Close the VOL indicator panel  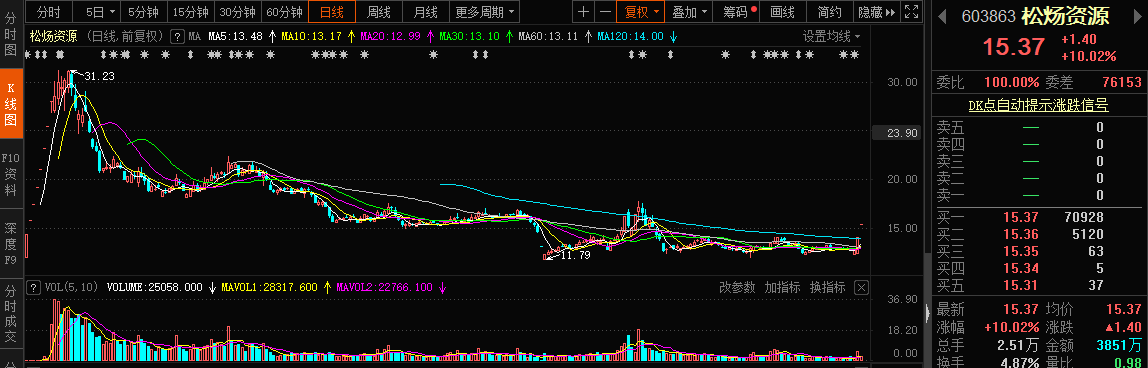(x=861, y=288)
